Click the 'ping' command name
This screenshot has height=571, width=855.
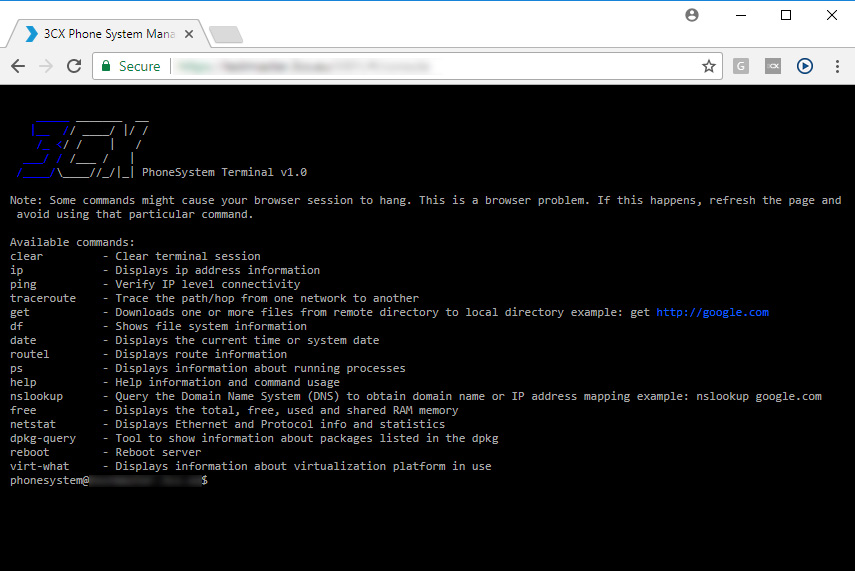pyautogui.click(x=23, y=284)
